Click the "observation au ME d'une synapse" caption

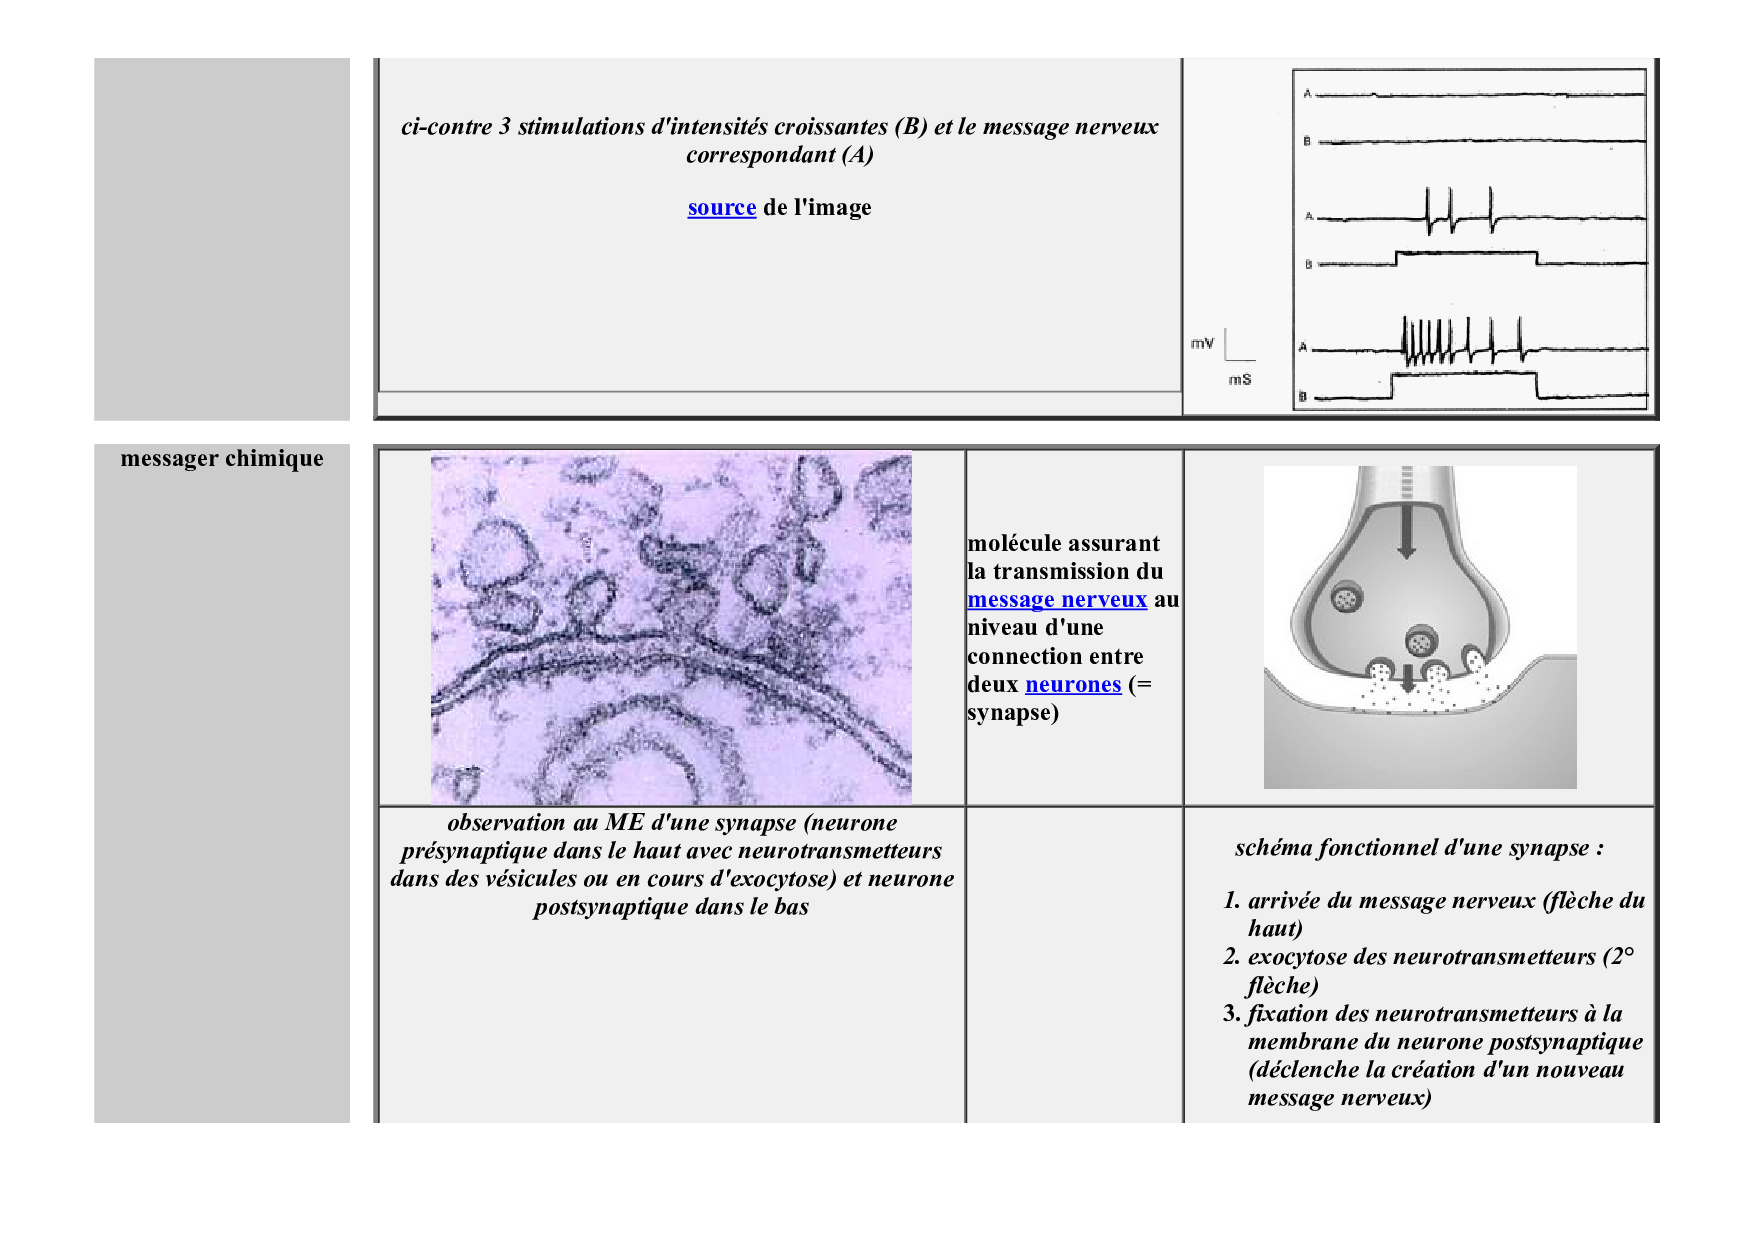[x=671, y=864]
